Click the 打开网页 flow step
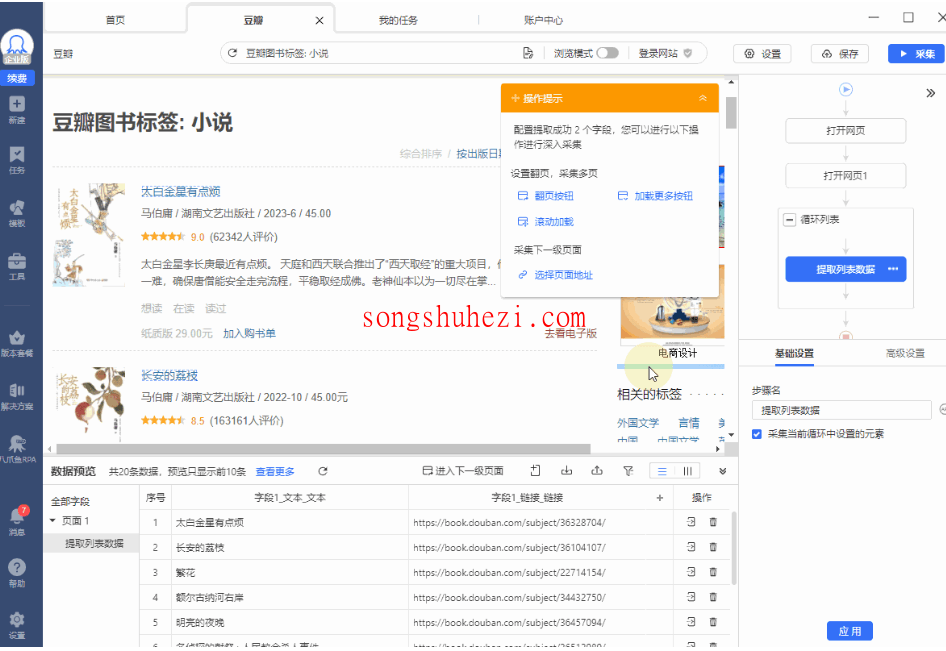 [845, 130]
